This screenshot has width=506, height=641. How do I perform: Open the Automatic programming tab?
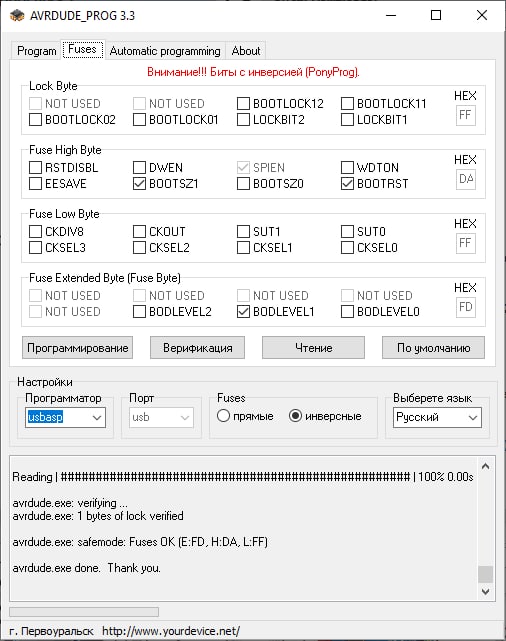(x=165, y=51)
